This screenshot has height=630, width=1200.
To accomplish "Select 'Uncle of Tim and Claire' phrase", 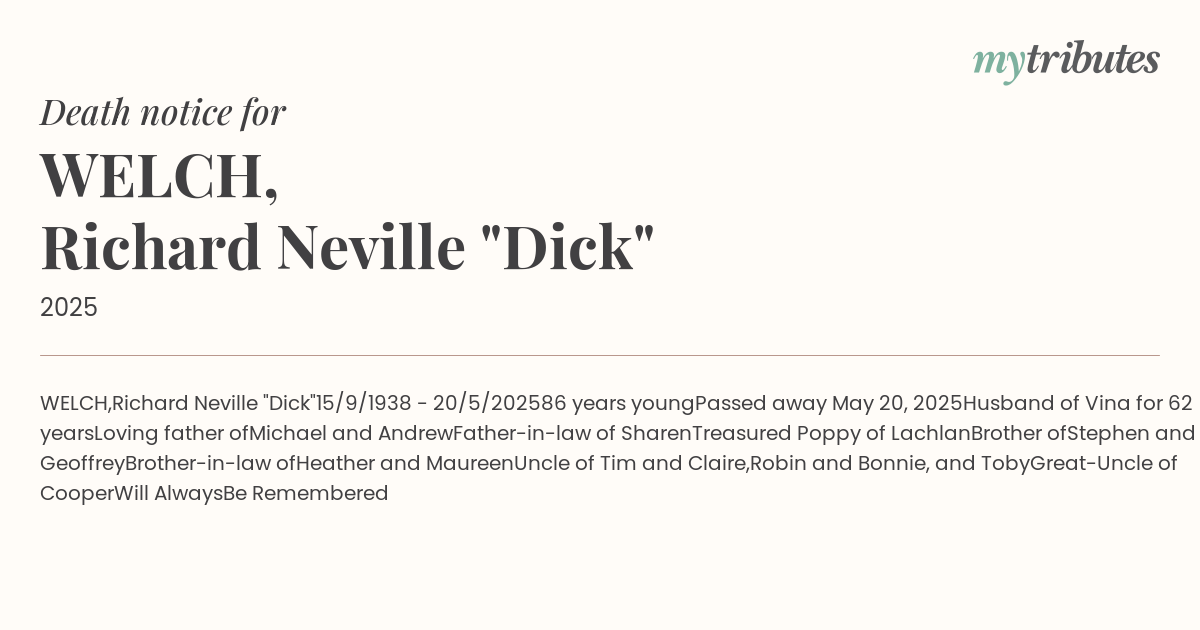I will 630,464.
